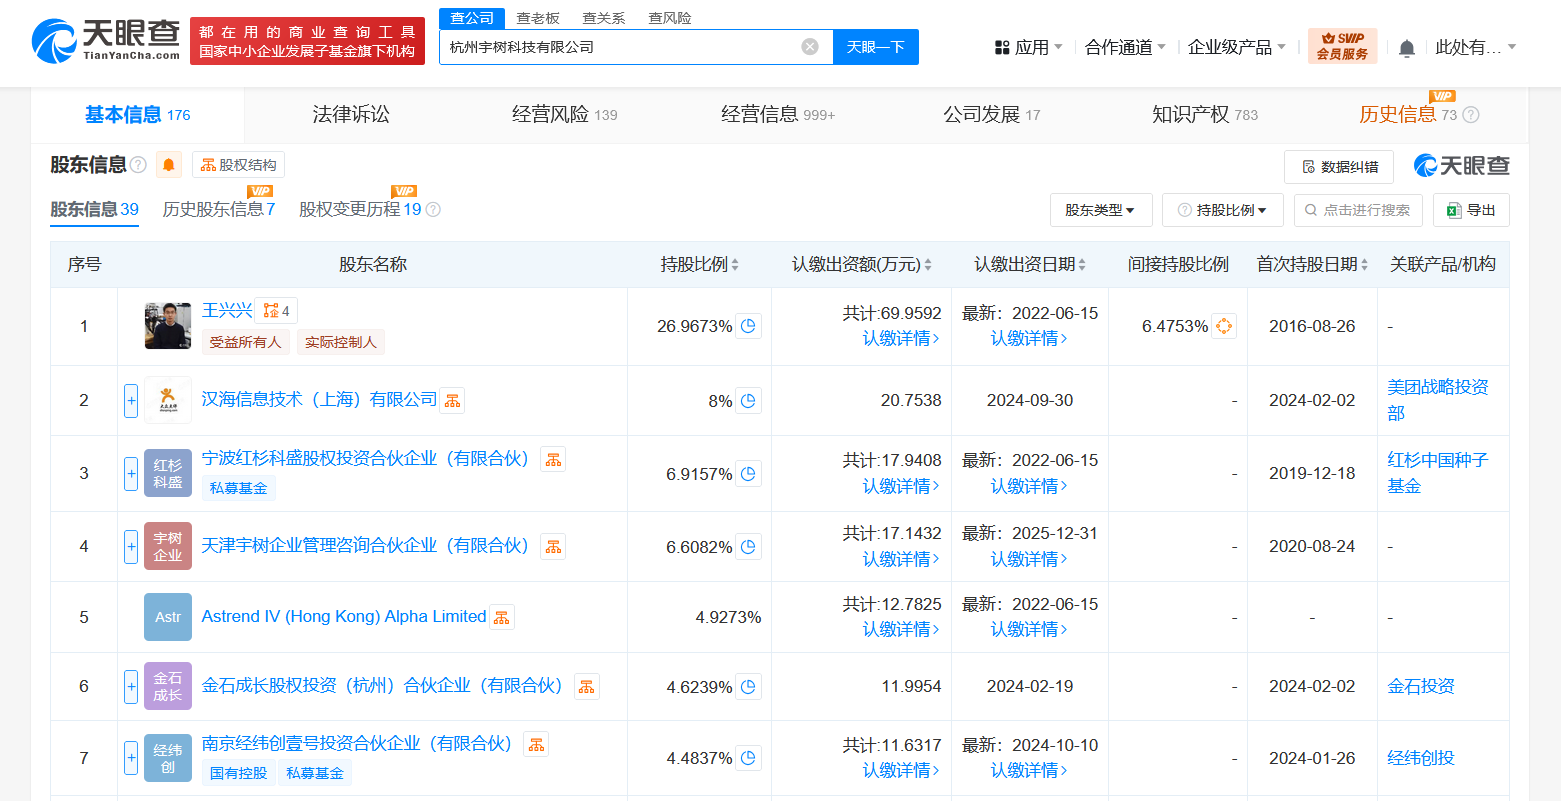Image resolution: width=1561 pixels, height=801 pixels.
Task: Open pie chart for 金石成长 holding ratio
Action: click(x=748, y=687)
